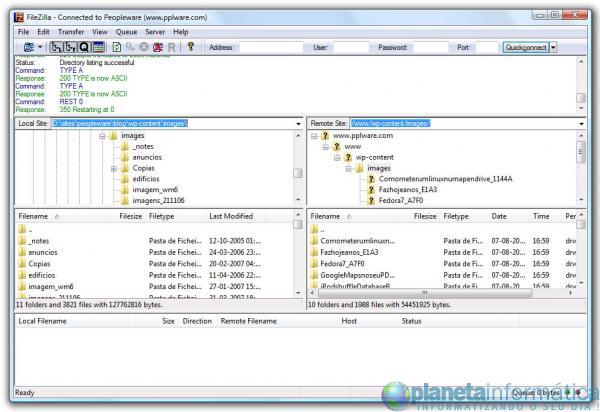Click the Direction column header in queue
This screenshot has width=600, height=412.
[x=197, y=321]
